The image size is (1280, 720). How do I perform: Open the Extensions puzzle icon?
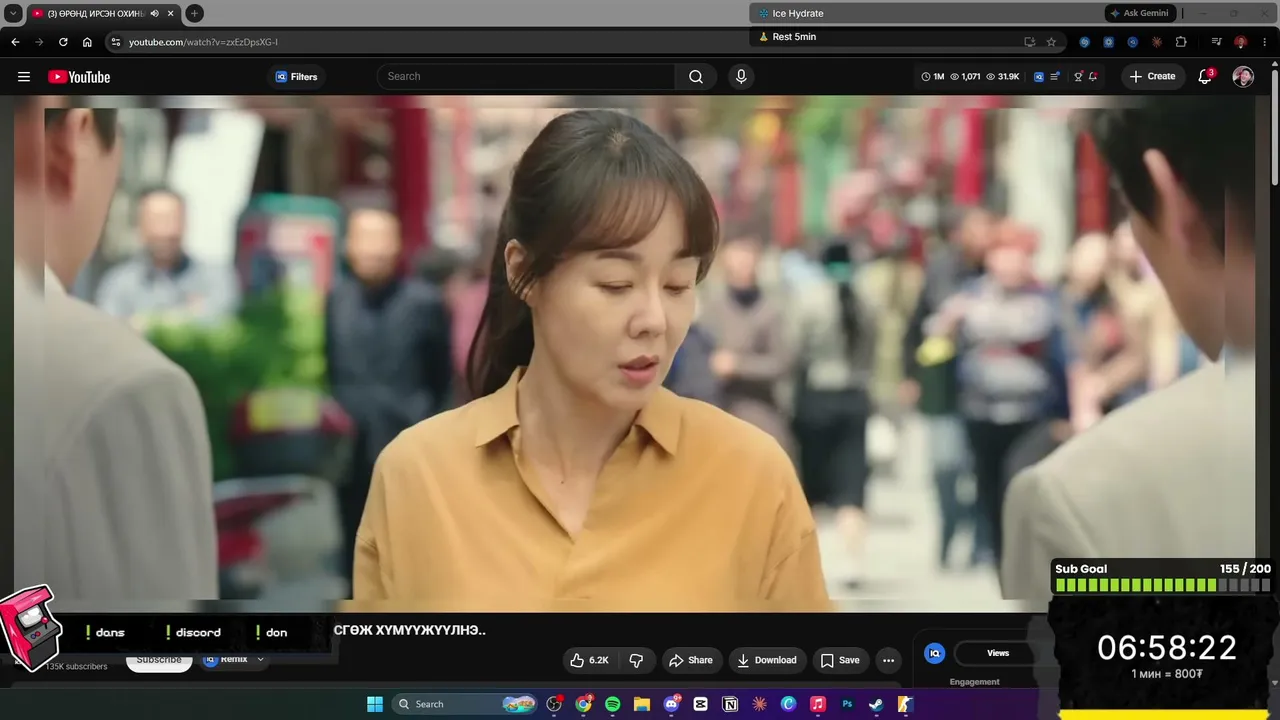(x=1181, y=42)
